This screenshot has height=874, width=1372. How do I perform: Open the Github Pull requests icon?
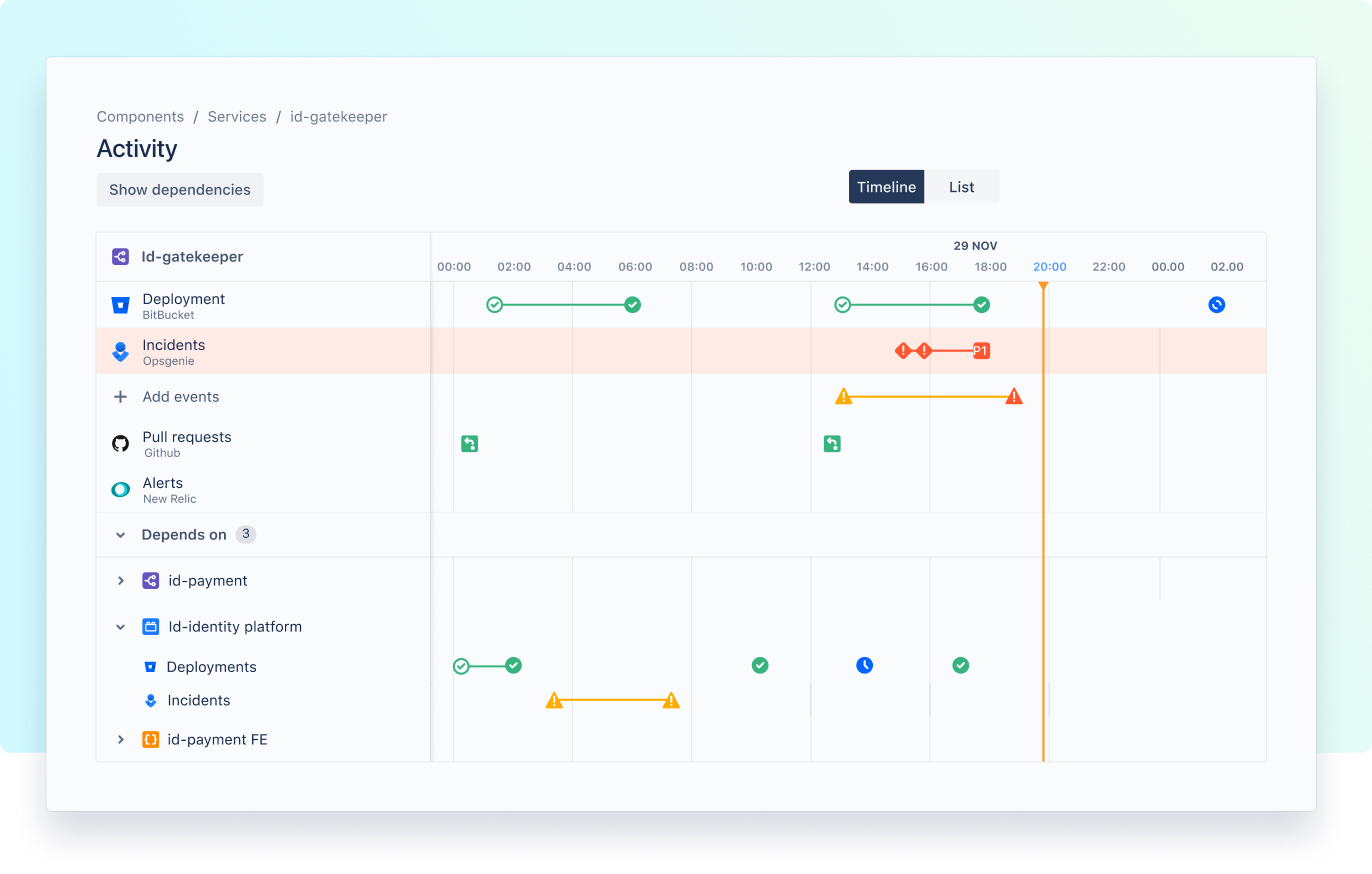[x=120, y=443]
